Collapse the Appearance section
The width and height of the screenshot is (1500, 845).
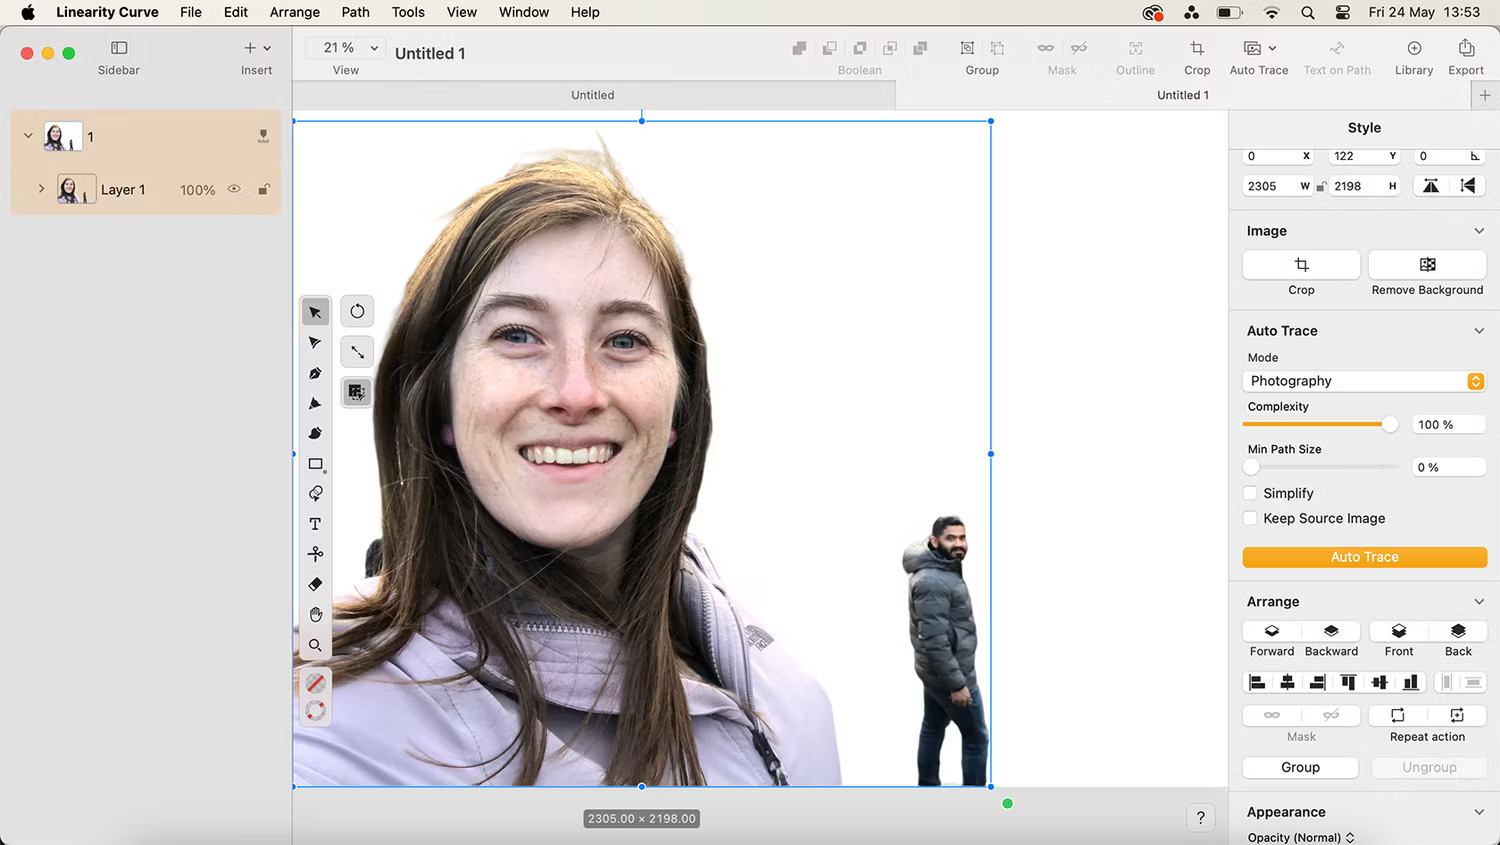point(1479,812)
